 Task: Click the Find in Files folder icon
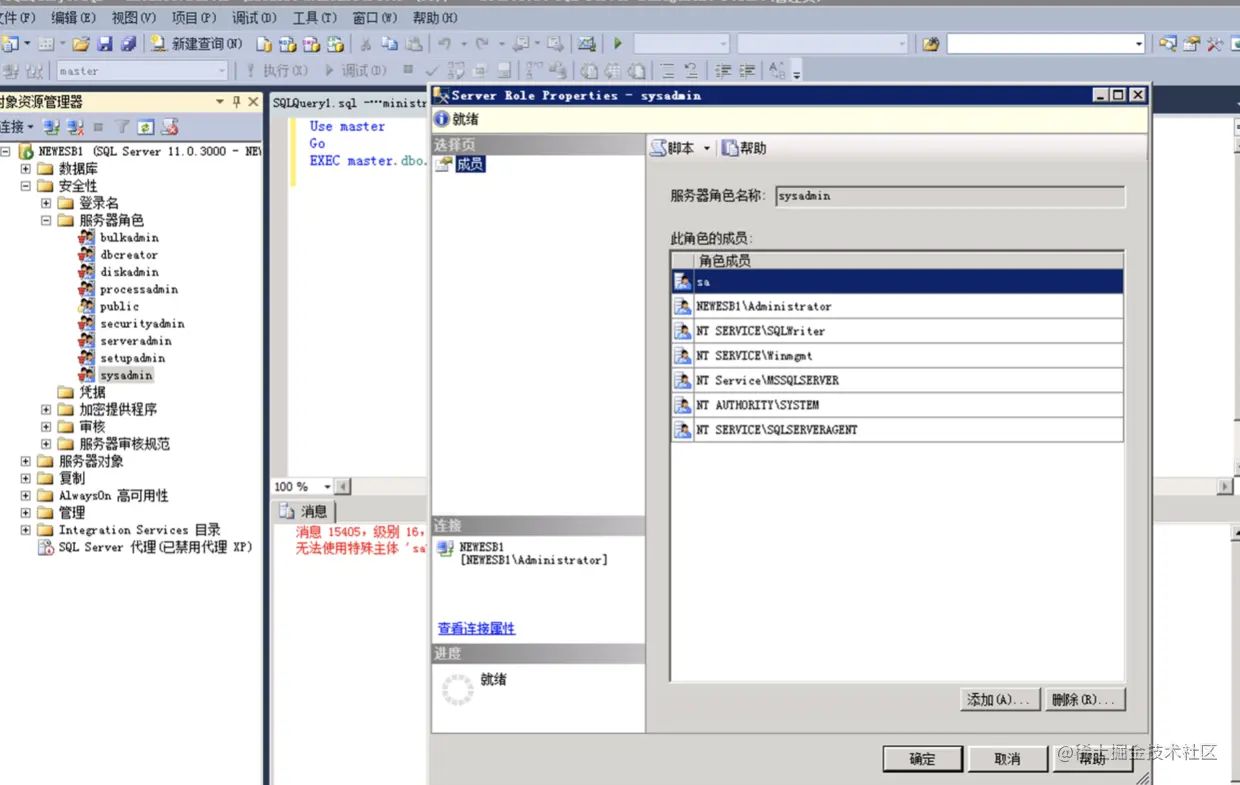coord(930,44)
